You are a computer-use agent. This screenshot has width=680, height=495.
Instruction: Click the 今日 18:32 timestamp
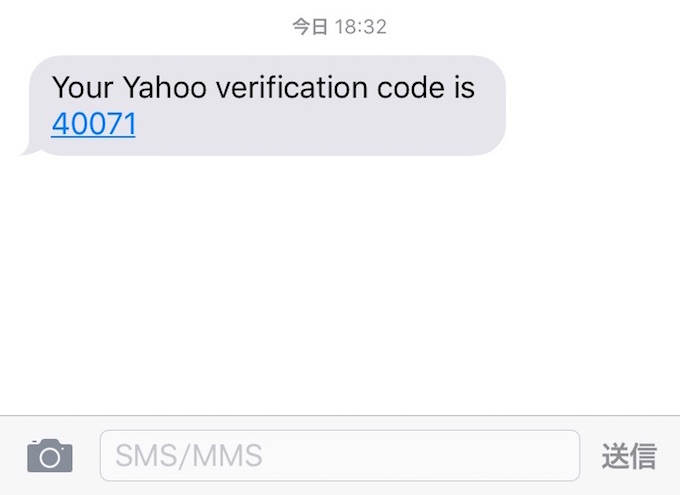339,26
